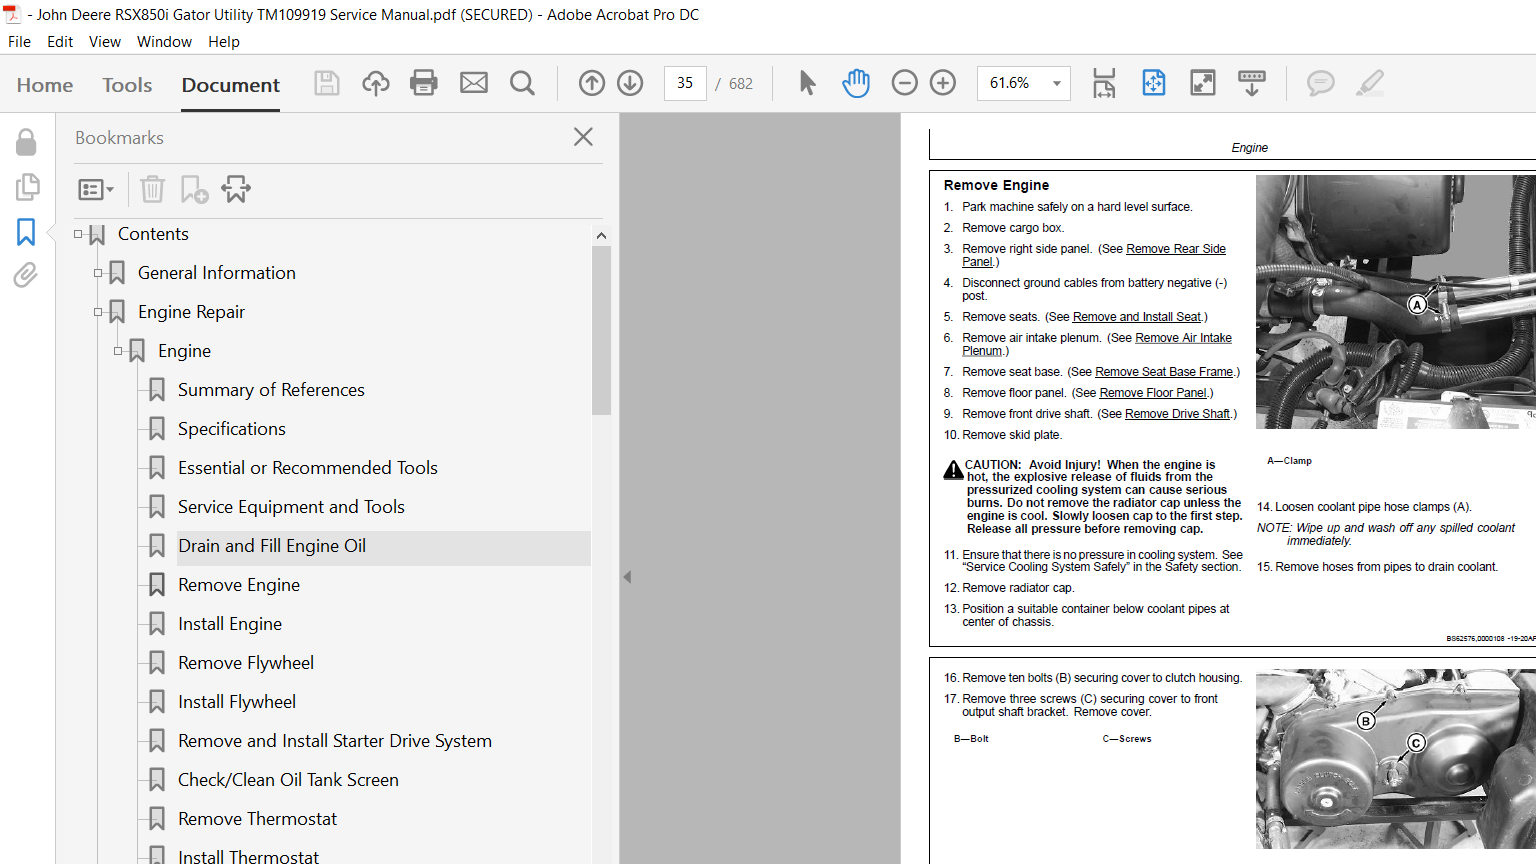Collapse navigation pane with side arrow
The image size is (1536, 864).
[x=627, y=577]
